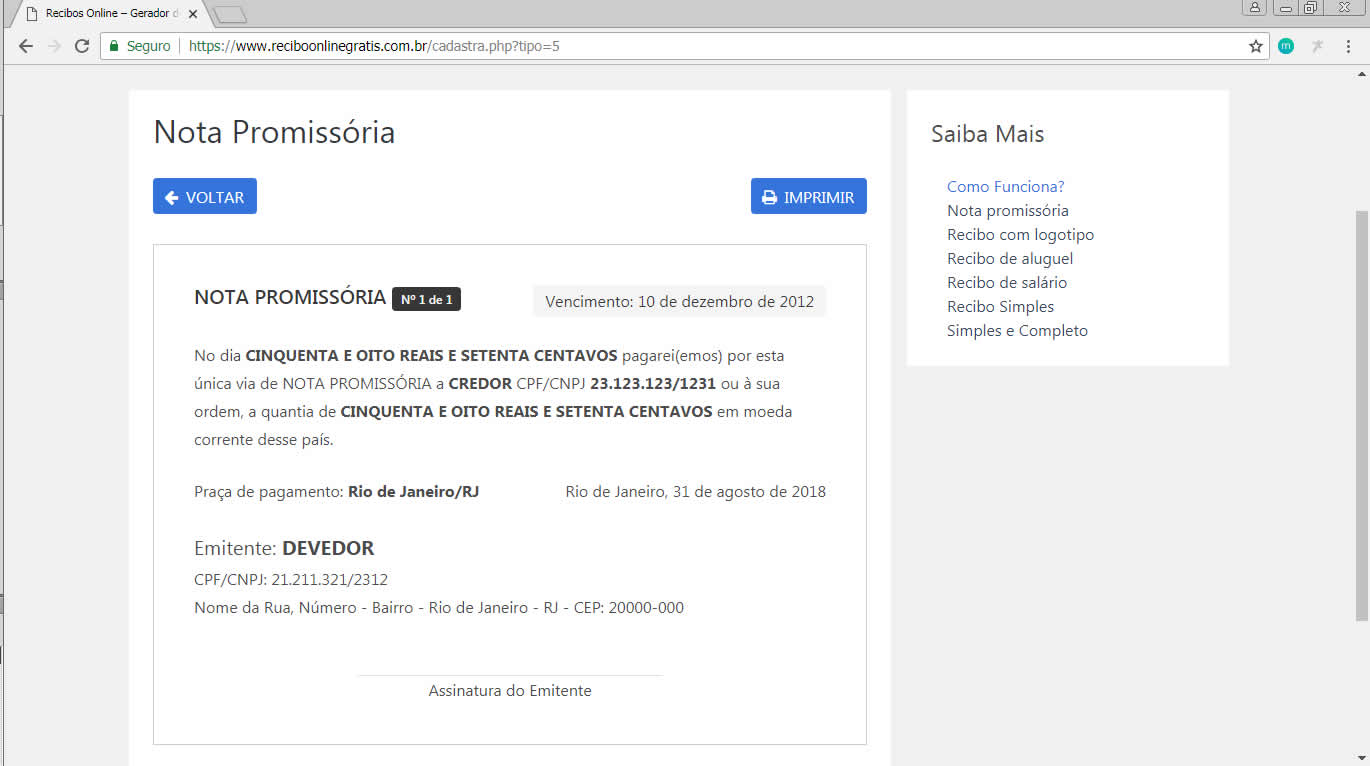Click the Vencimento: 10 de dezembro de 2012 text

click(x=680, y=301)
